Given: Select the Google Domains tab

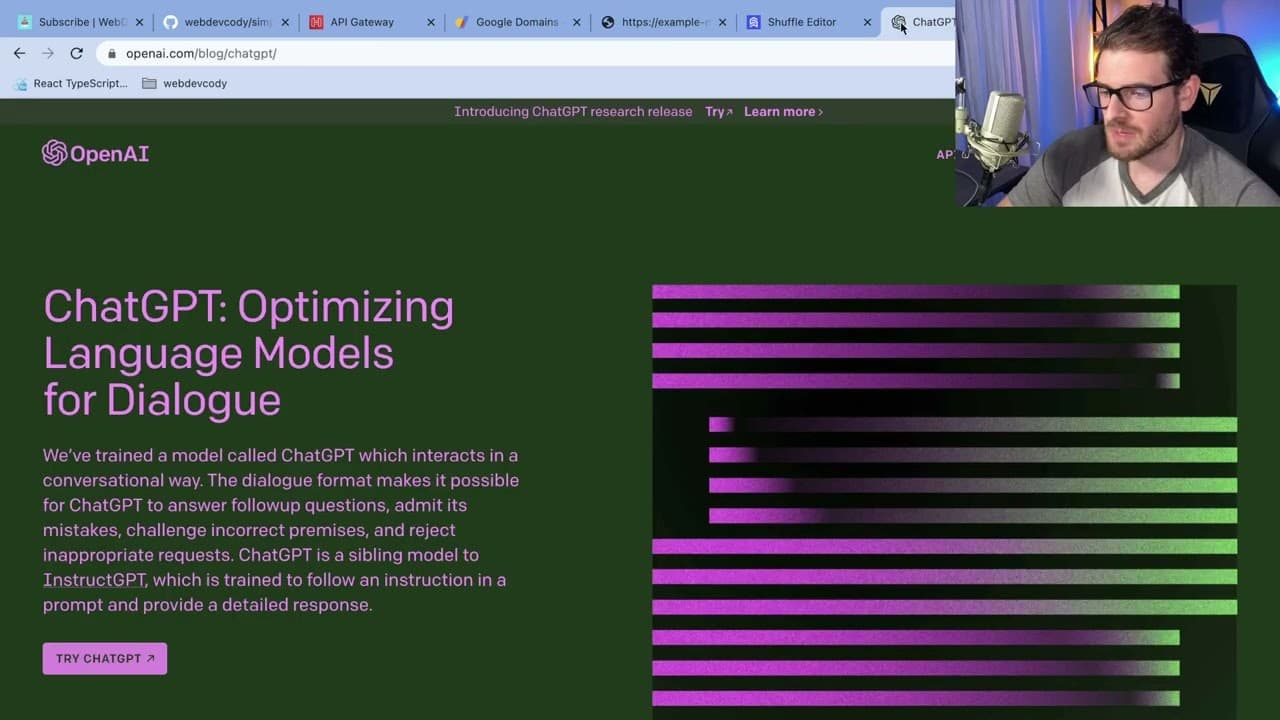Looking at the screenshot, I should (x=516, y=22).
